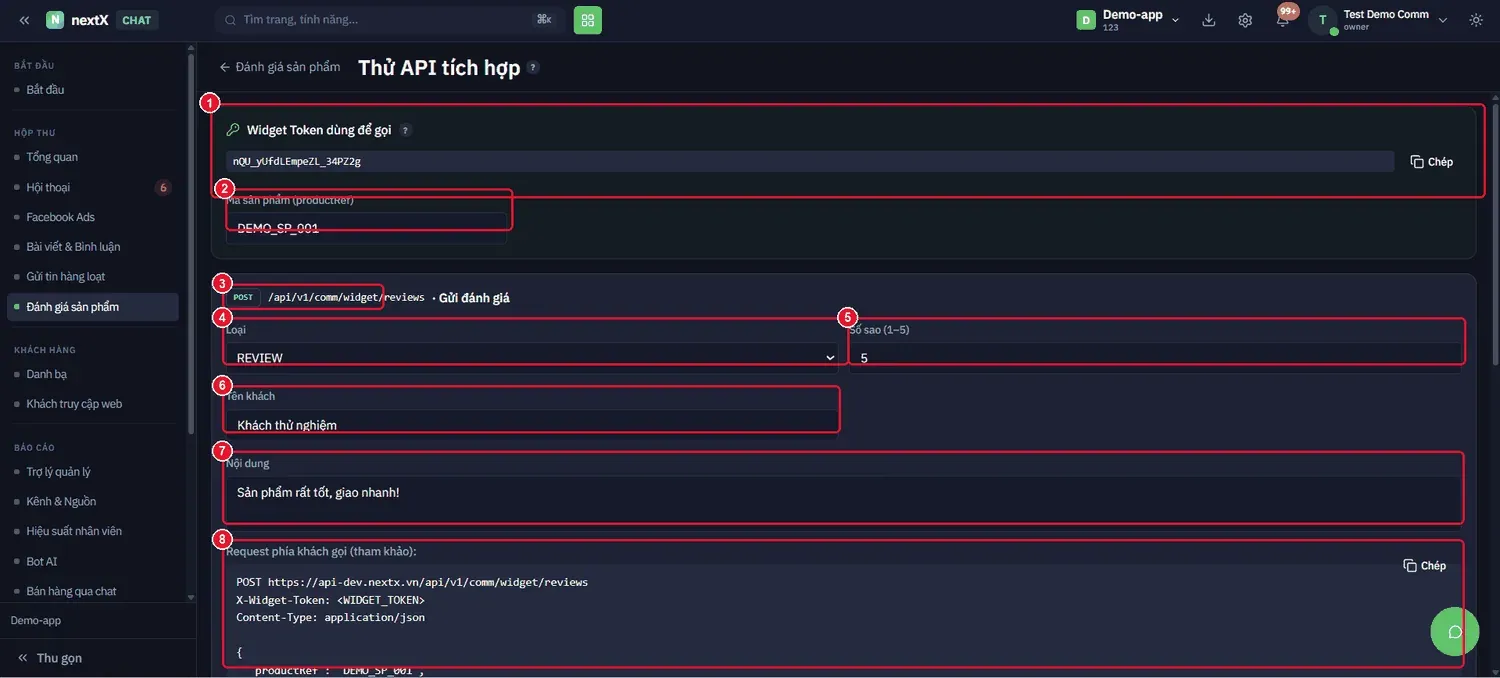The width and height of the screenshot is (1500, 678).
Task: Open the Test Demo Comm user menu
Action: pyautogui.click(x=1380, y=20)
